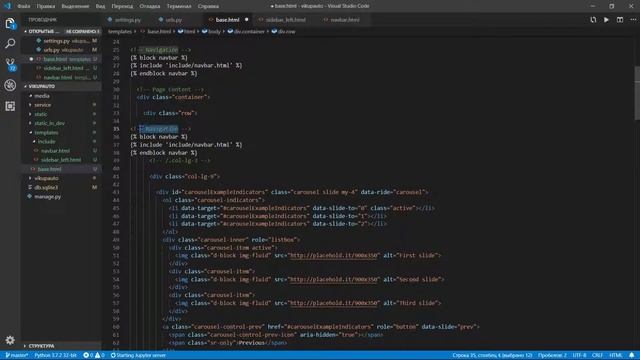Open the Source Control view
The width and height of the screenshot is (640, 360).
pos(10,64)
